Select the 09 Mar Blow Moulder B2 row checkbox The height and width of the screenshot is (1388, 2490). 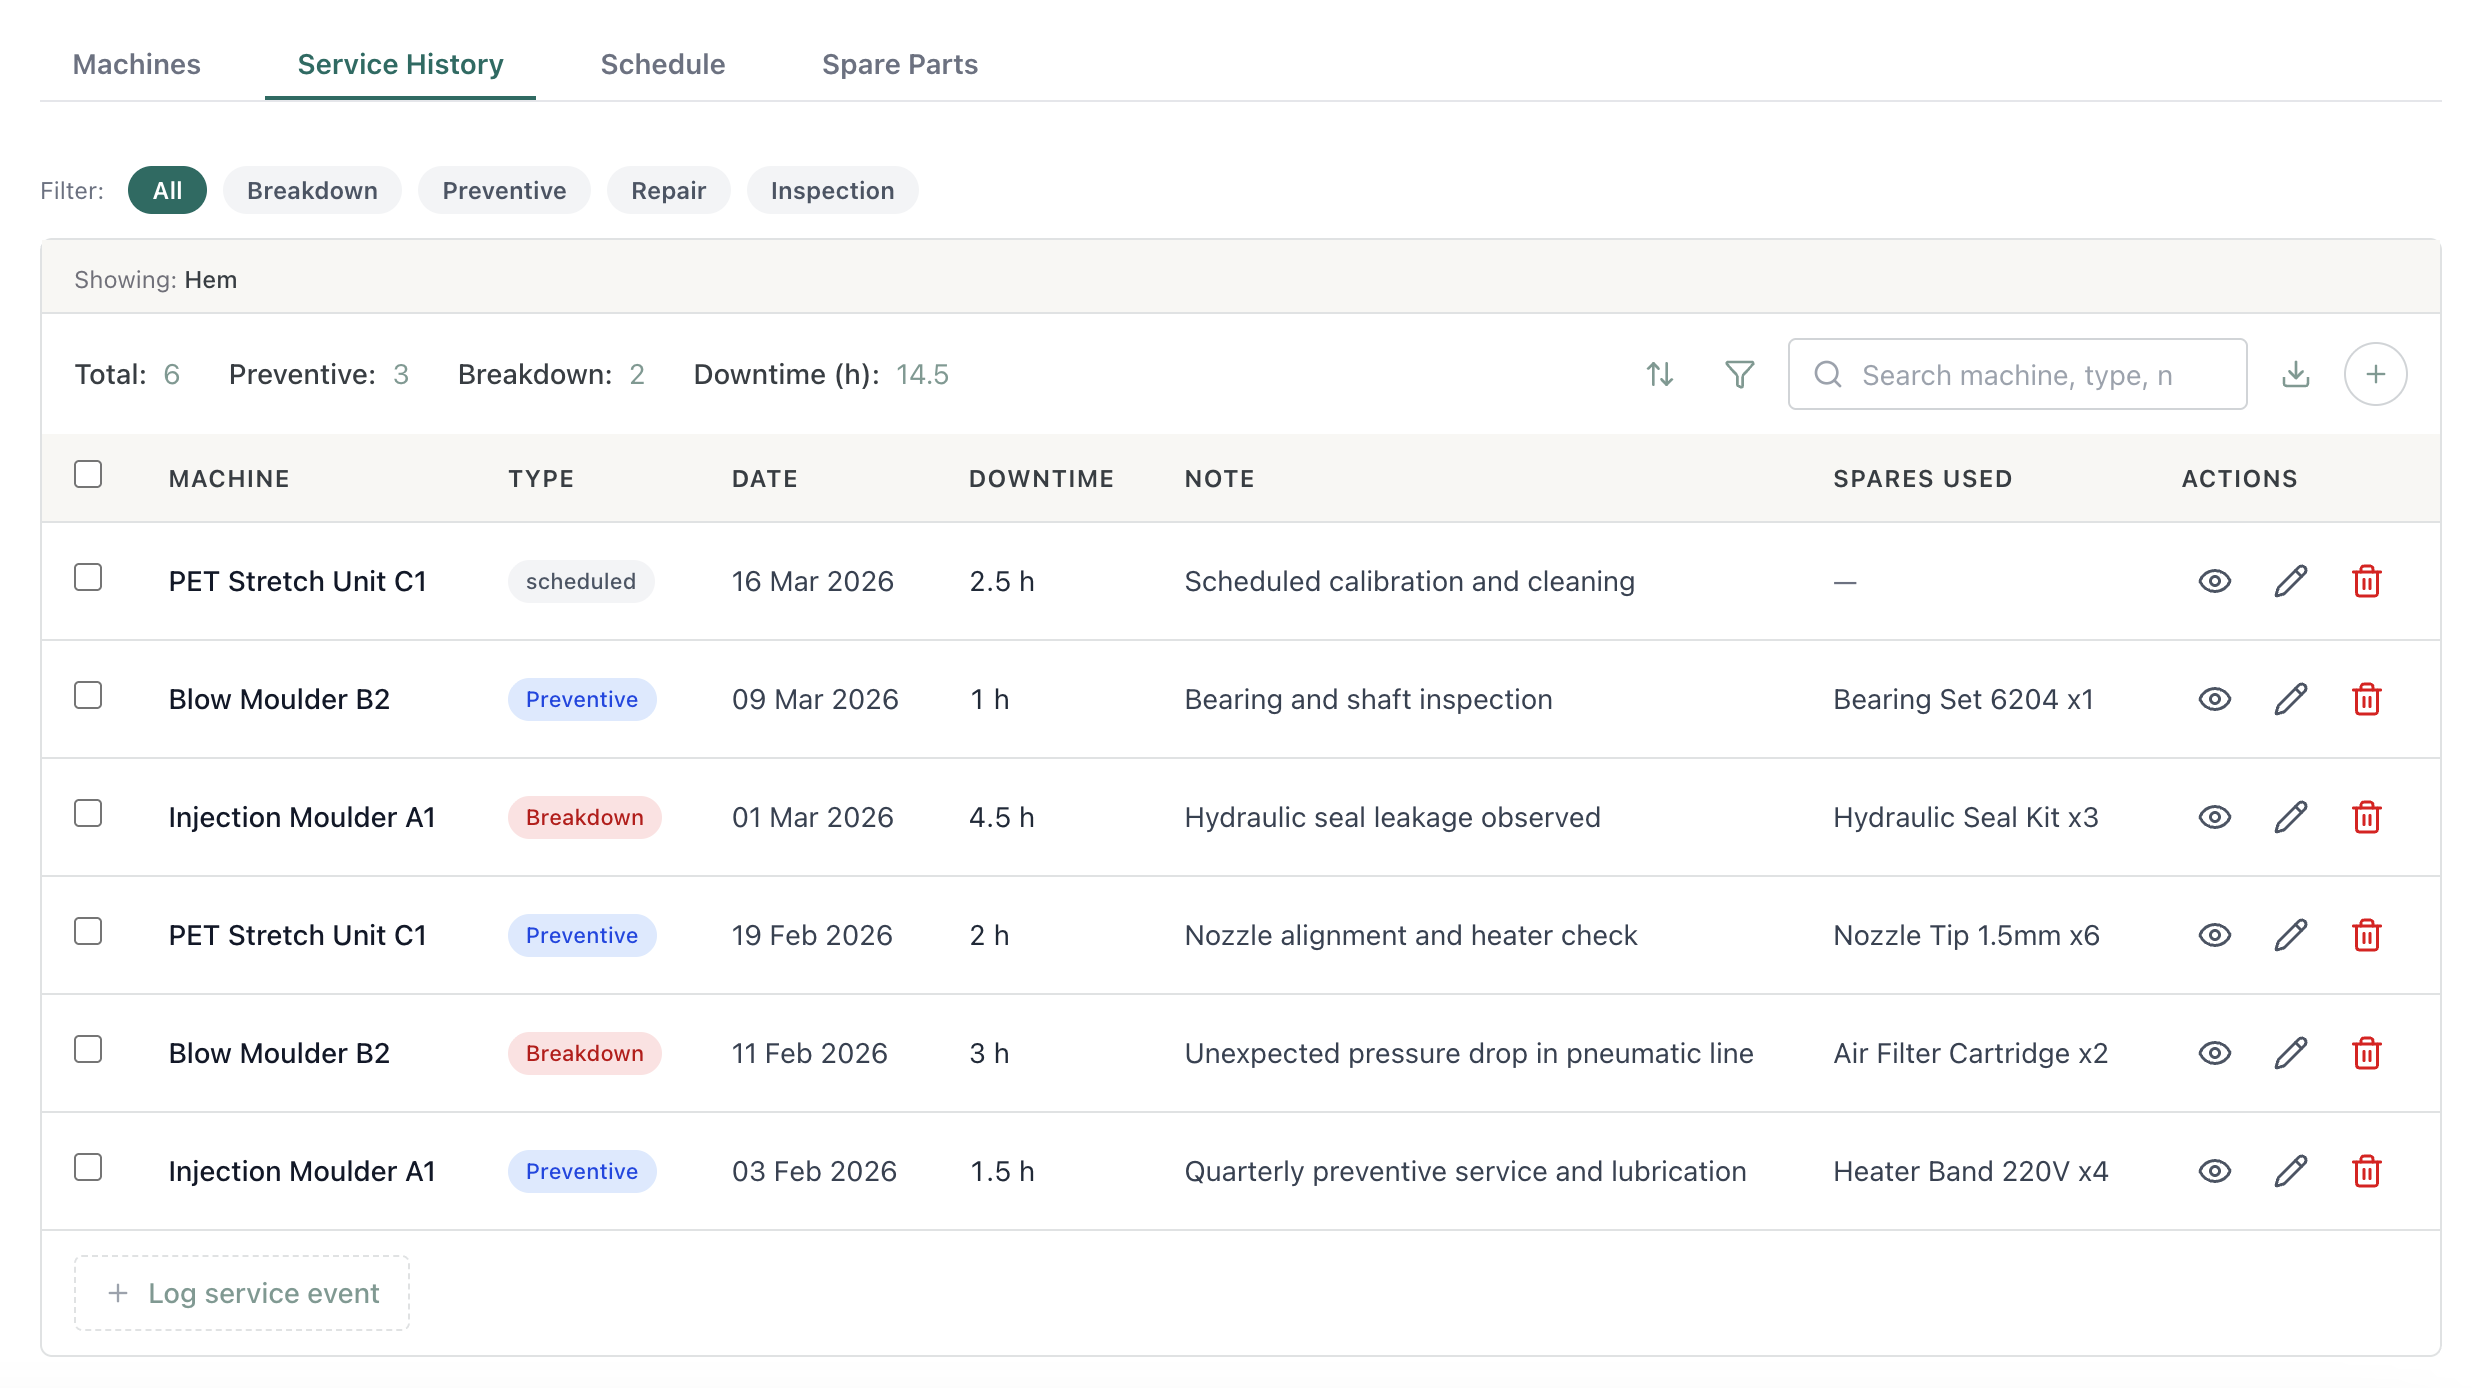coord(88,695)
